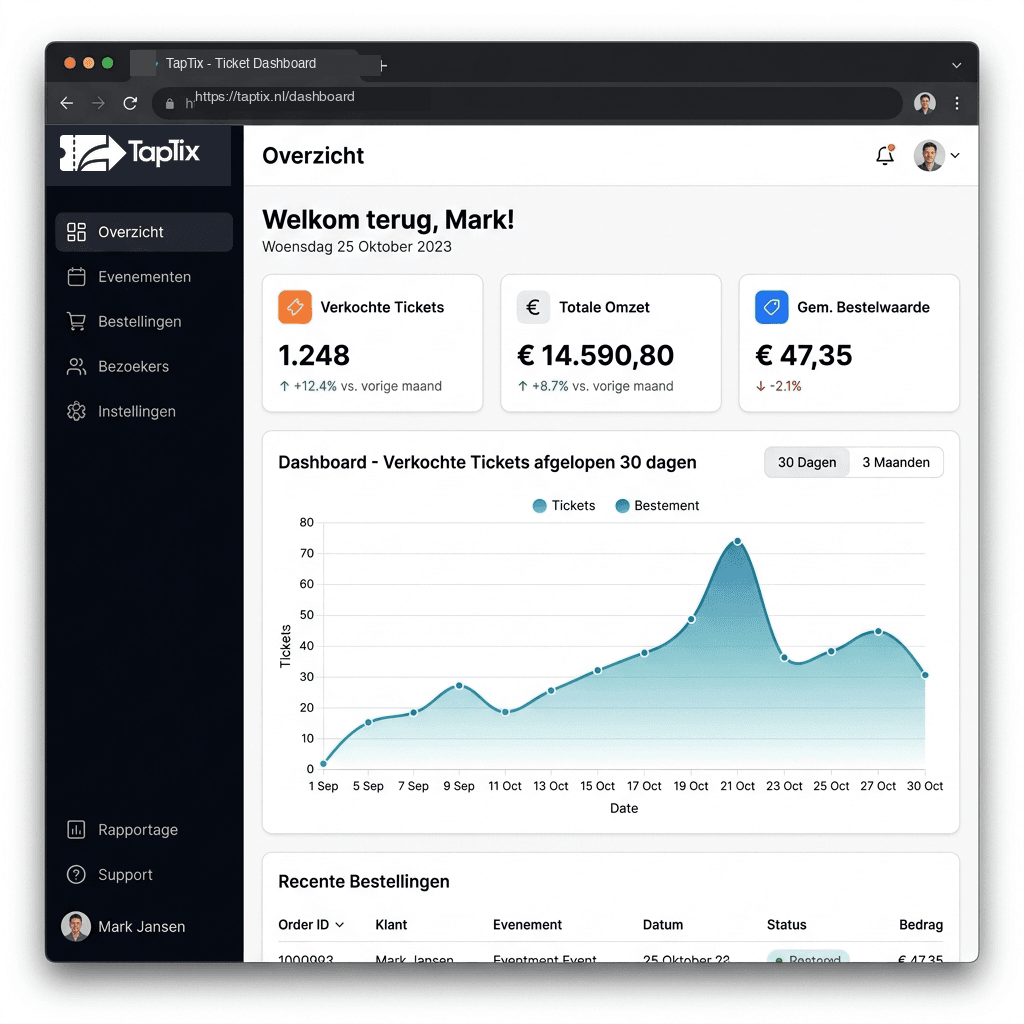Screen dimensions: 1024x1024
Task: Click the orange Verkochte Tickets icon
Action: click(295, 307)
